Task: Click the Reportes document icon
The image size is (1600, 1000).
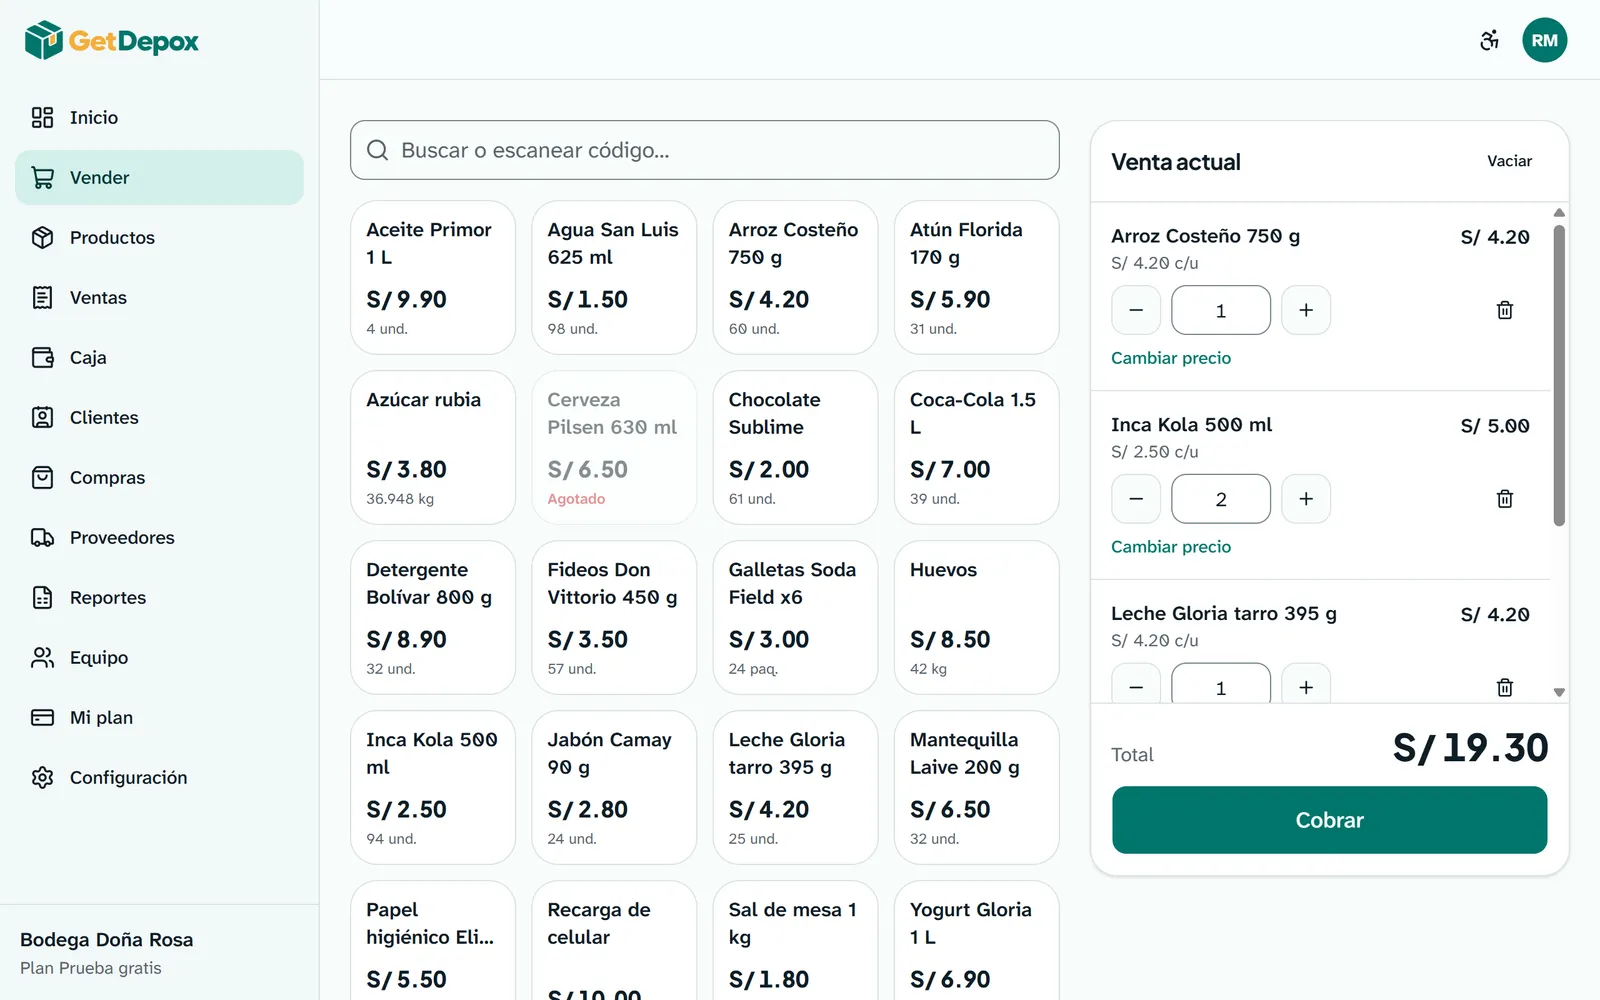Action: point(42,598)
